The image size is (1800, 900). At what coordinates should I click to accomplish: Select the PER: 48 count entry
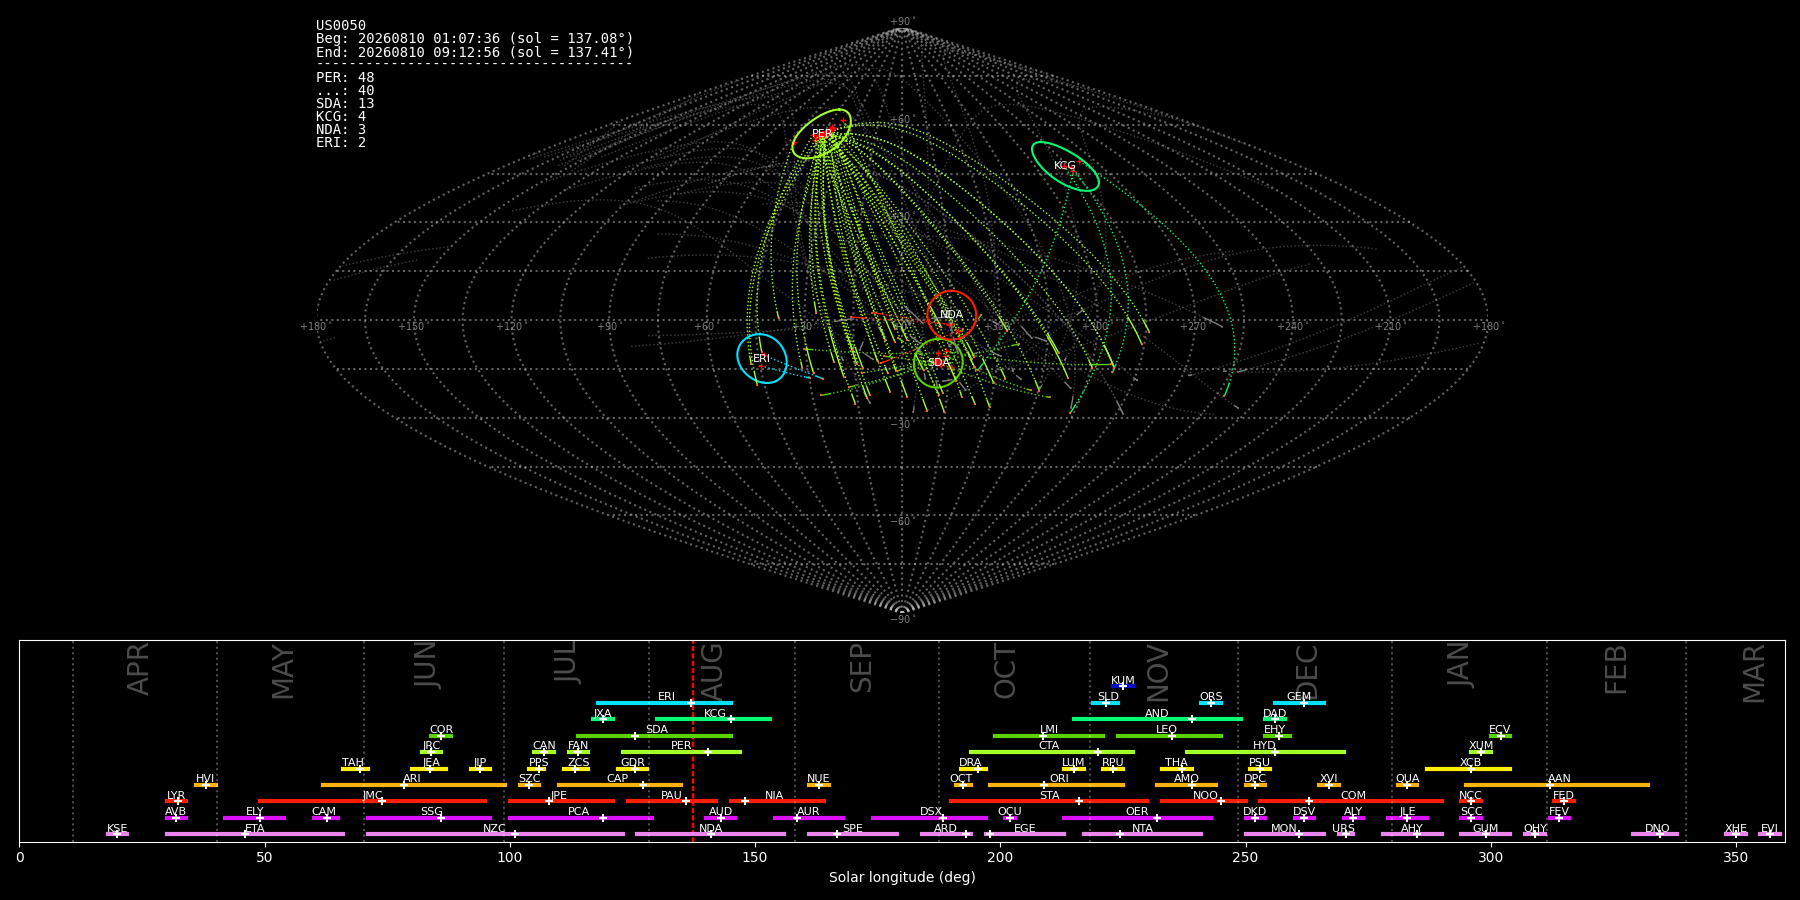345,78
